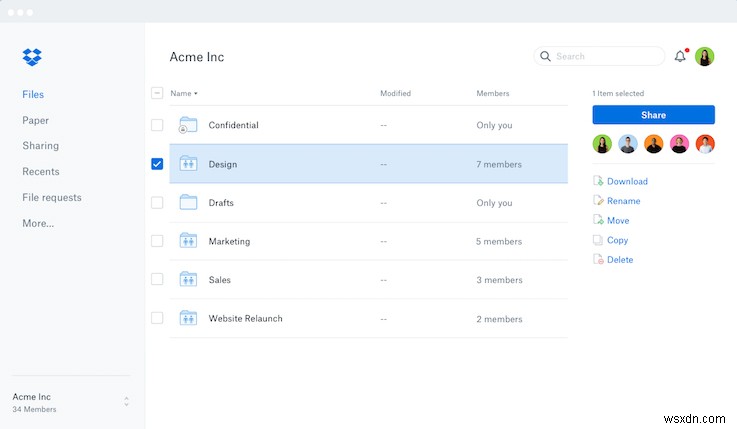Open the notifications bell
Viewport: 737px width, 429px height.
(x=680, y=57)
